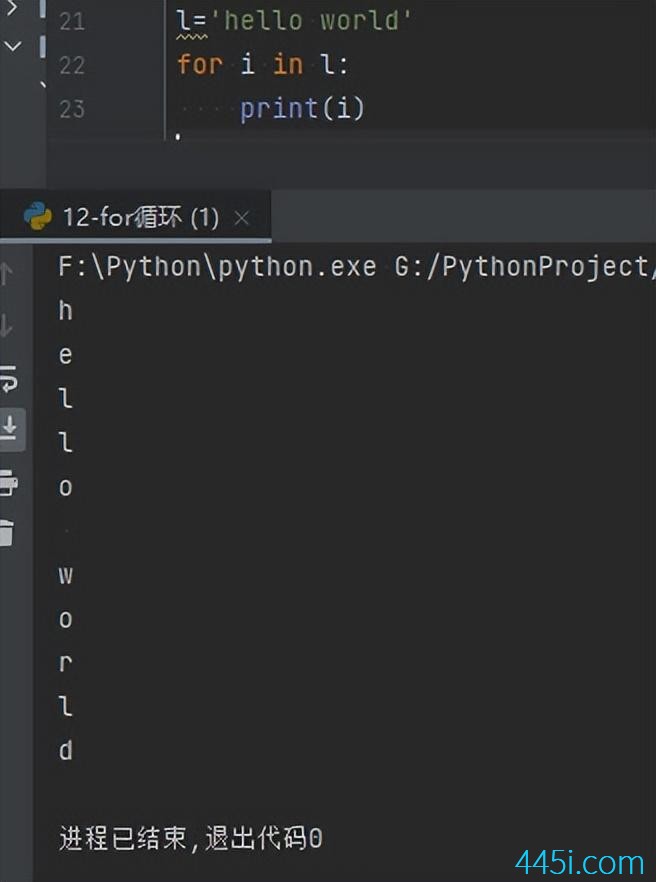
Task: Click the 445i.com watermark link
Action: pyautogui.click(x=579, y=862)
